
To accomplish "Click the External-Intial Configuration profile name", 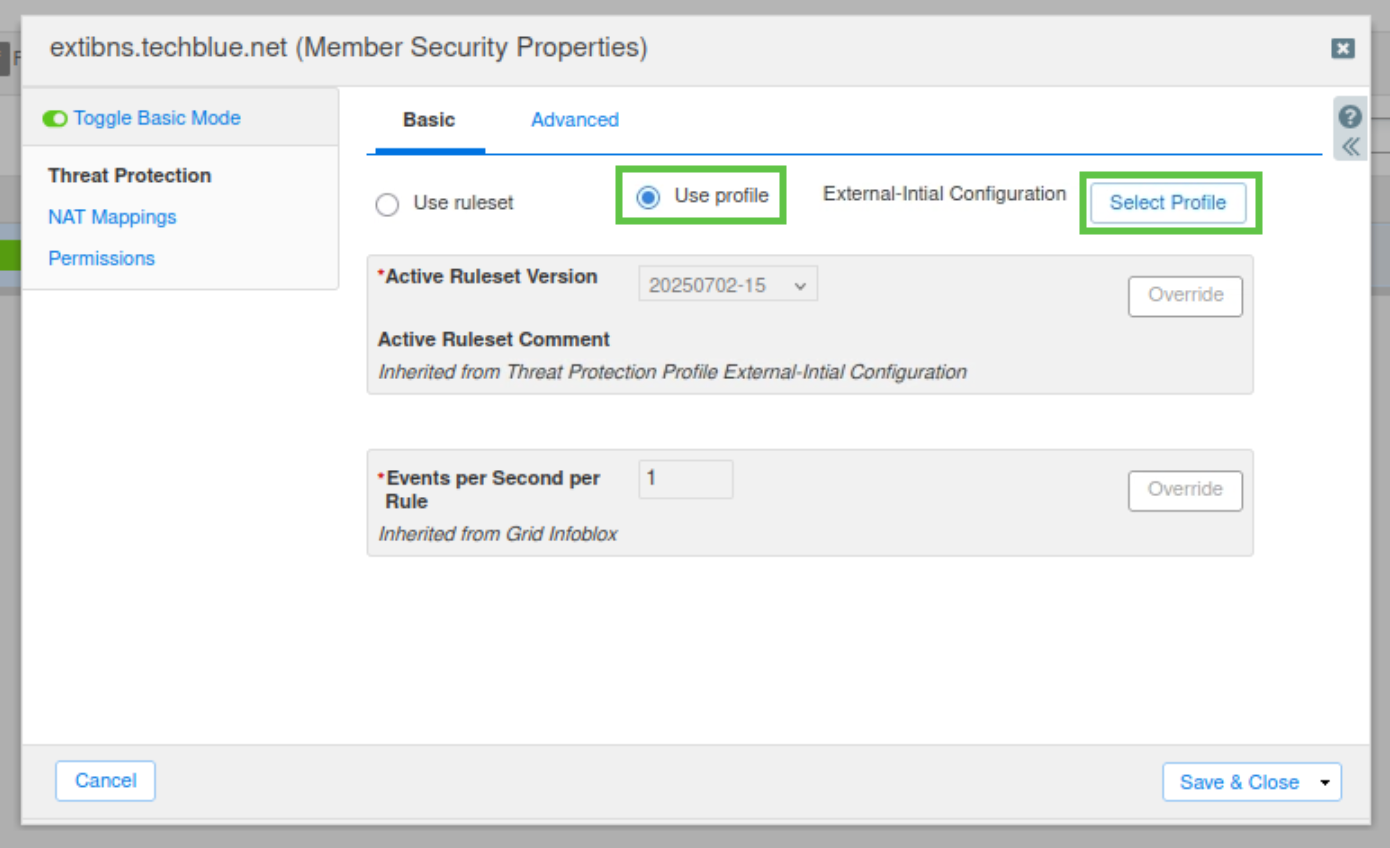I will point(944,194).
